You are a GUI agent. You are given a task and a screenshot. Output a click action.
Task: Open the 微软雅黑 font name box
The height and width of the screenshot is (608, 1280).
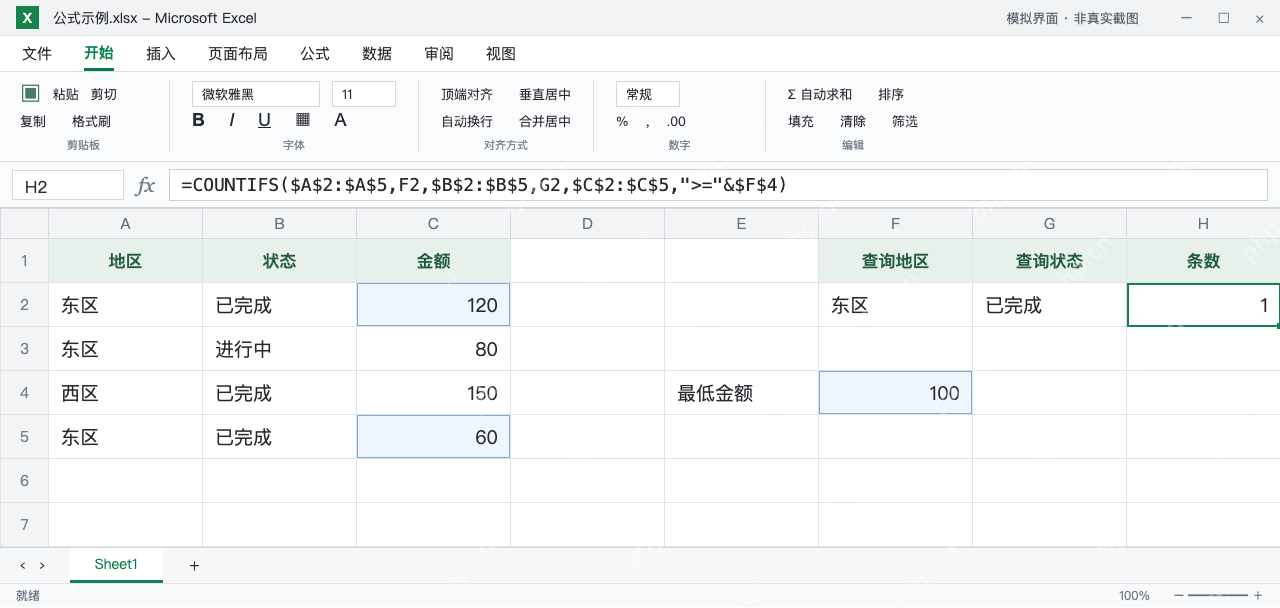(x=256, y=94)
